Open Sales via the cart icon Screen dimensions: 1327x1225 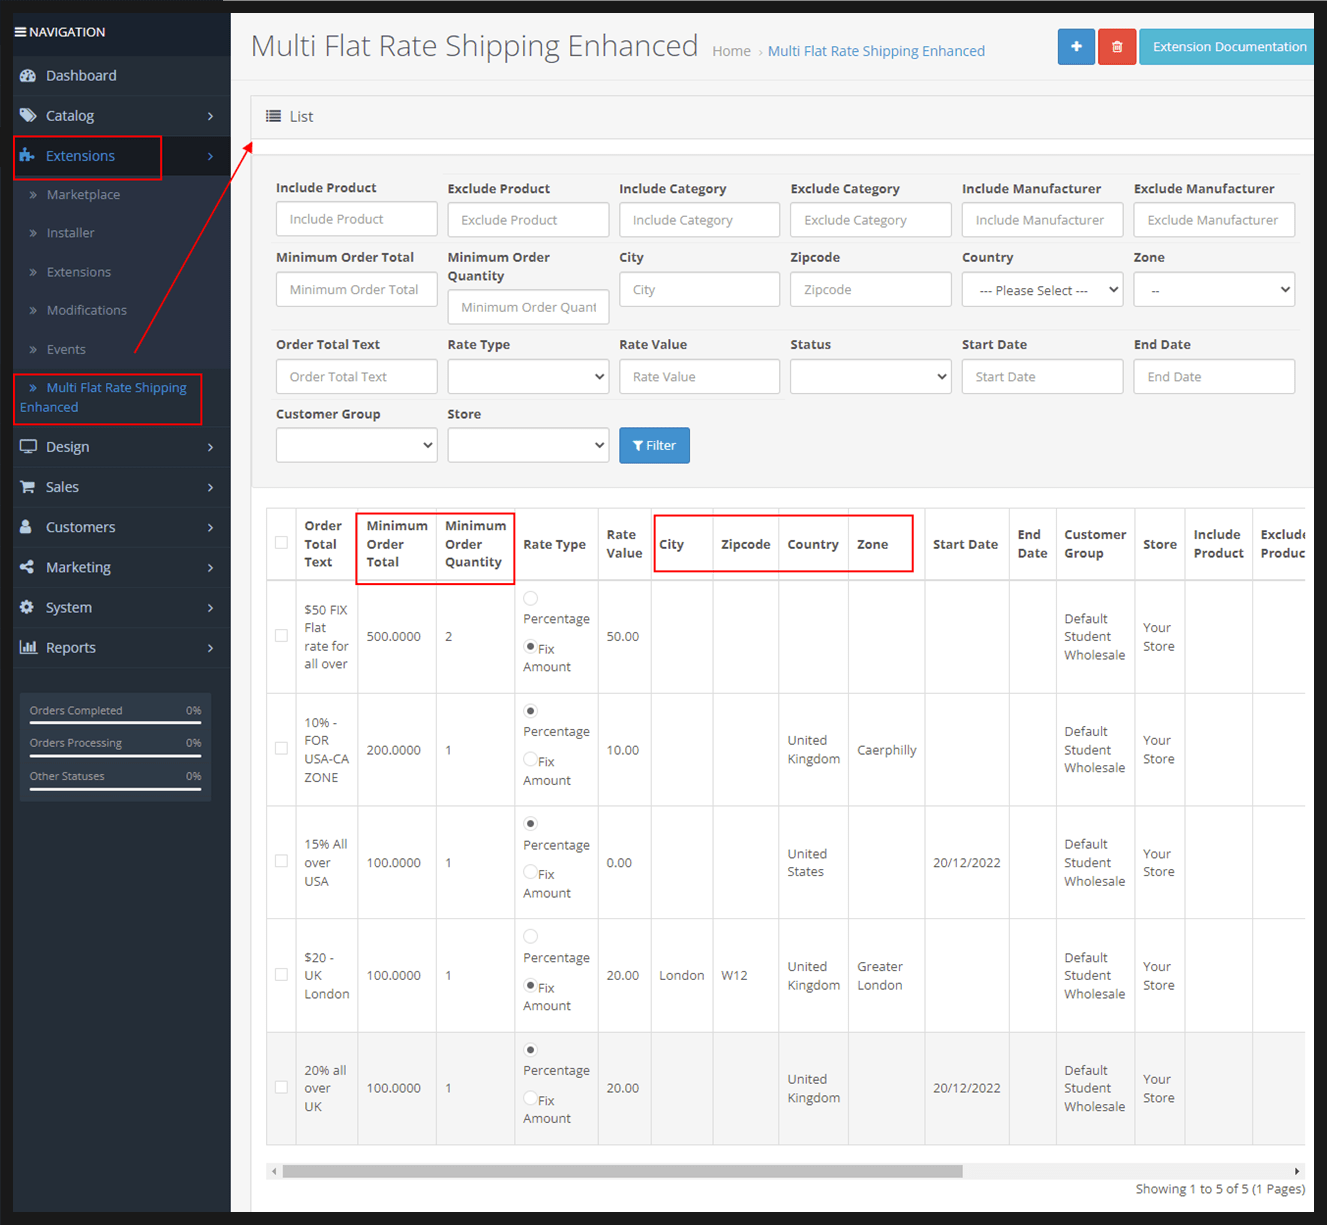(27, 487)
